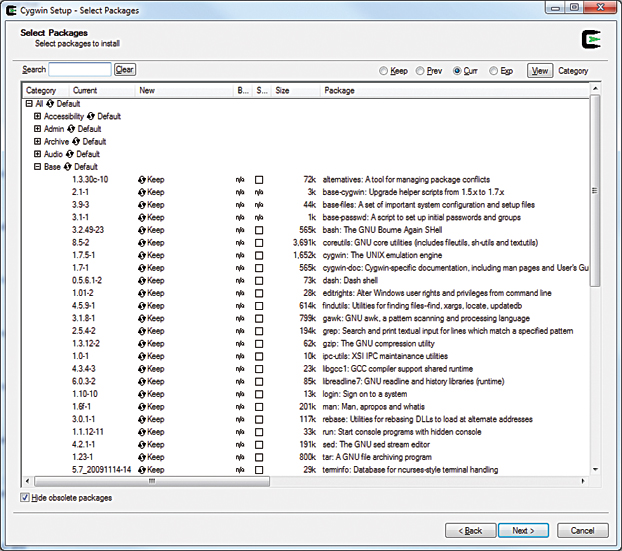This screenshot has width=622, height=551.
Task: Uncheck Hide obsolete packages
Action: tap(25, 497)
